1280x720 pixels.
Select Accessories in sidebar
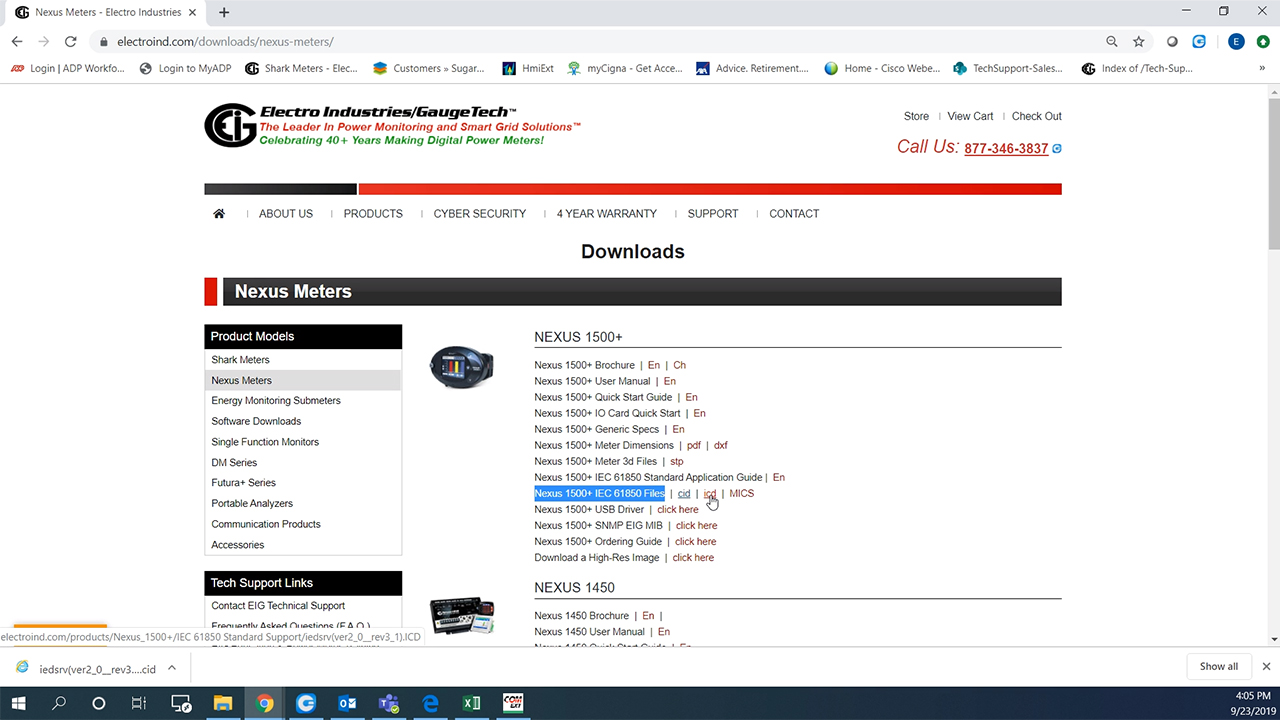pyautogui.click(x=238, y=545)
